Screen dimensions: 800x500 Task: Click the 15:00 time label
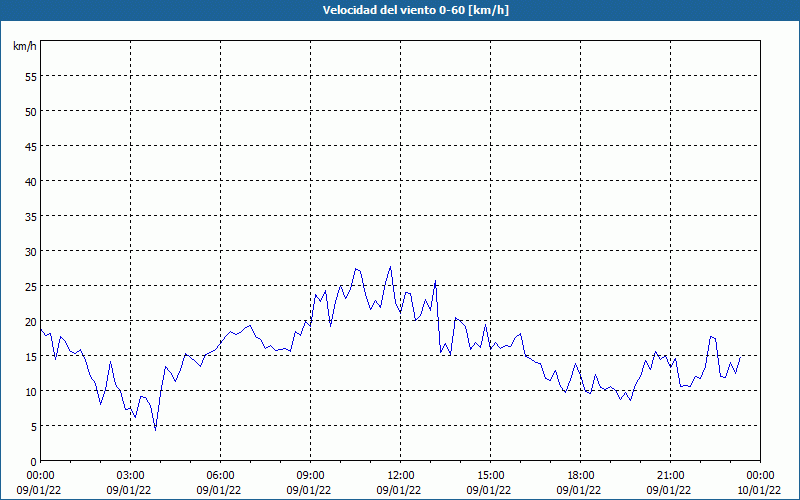[491, 476]
